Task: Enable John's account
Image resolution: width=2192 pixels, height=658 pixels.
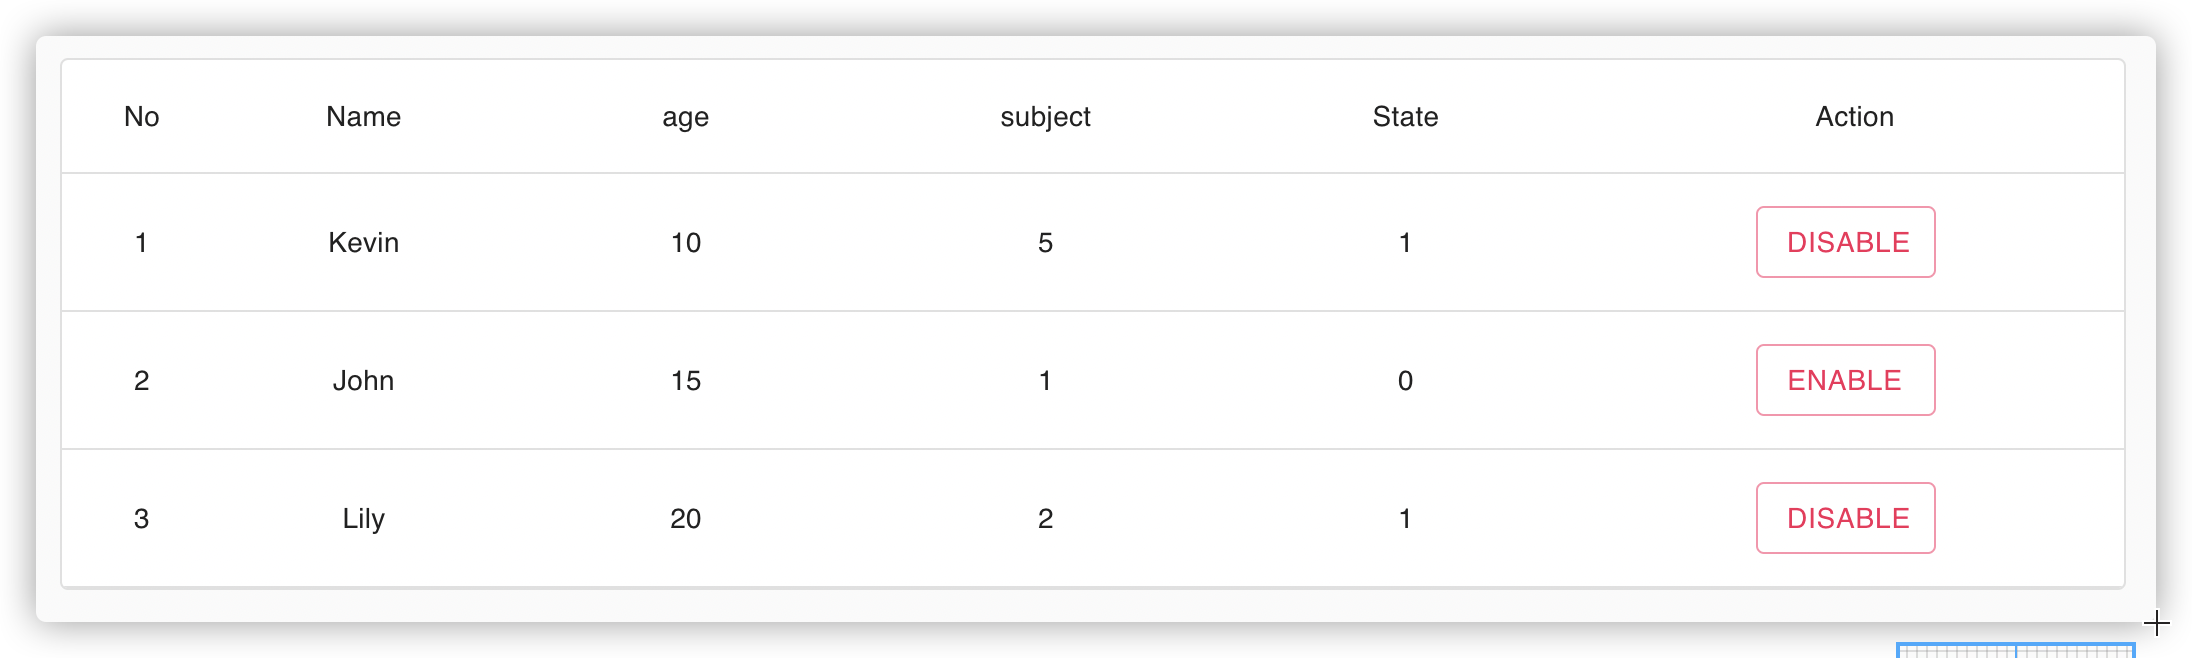Action: [1844, 380]
